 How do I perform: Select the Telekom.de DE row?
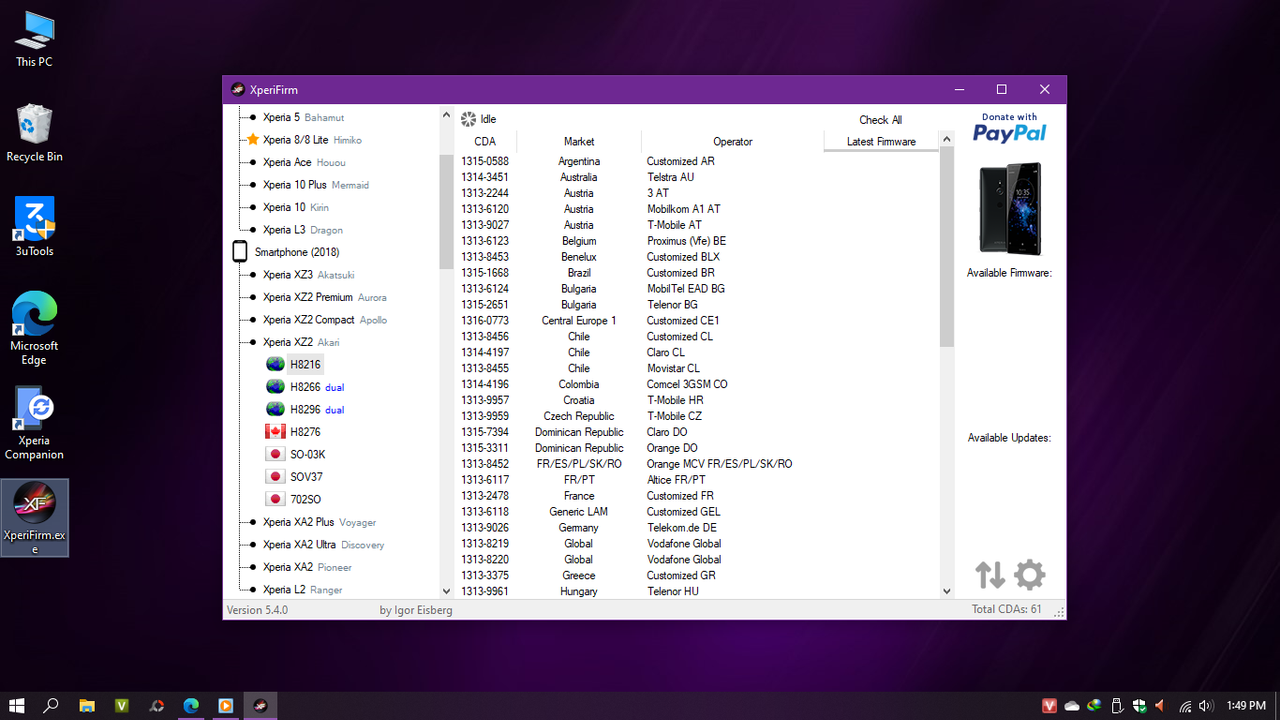tap(697, 528)
